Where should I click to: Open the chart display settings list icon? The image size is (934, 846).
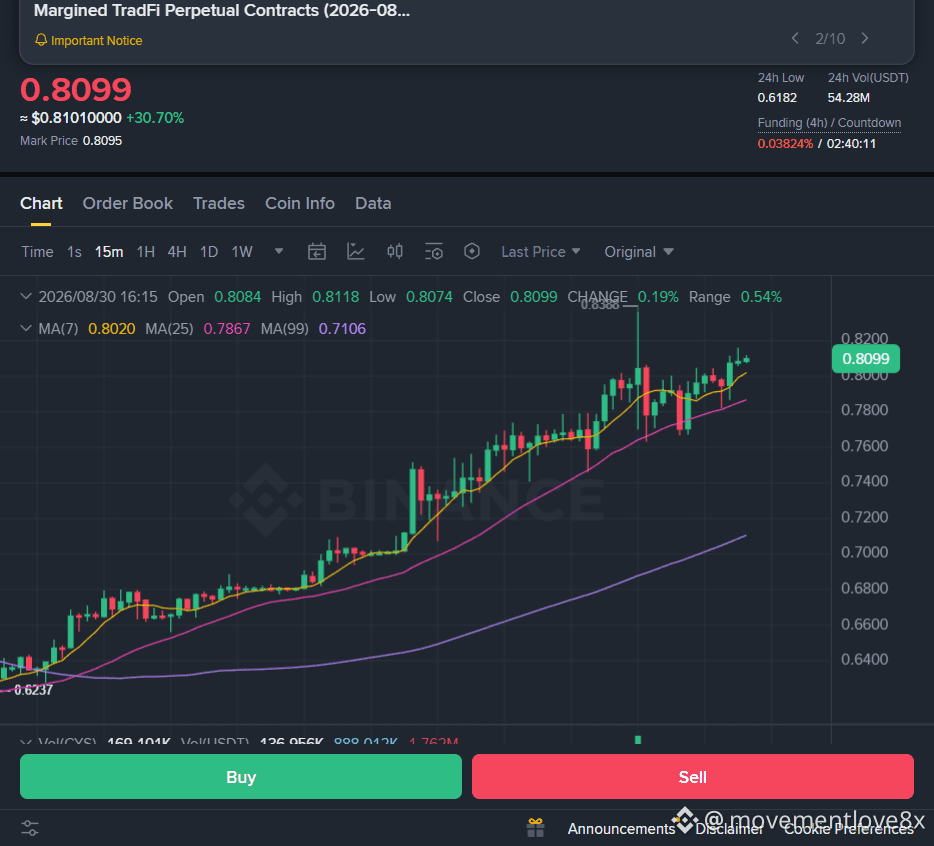[x=434, y=251]
